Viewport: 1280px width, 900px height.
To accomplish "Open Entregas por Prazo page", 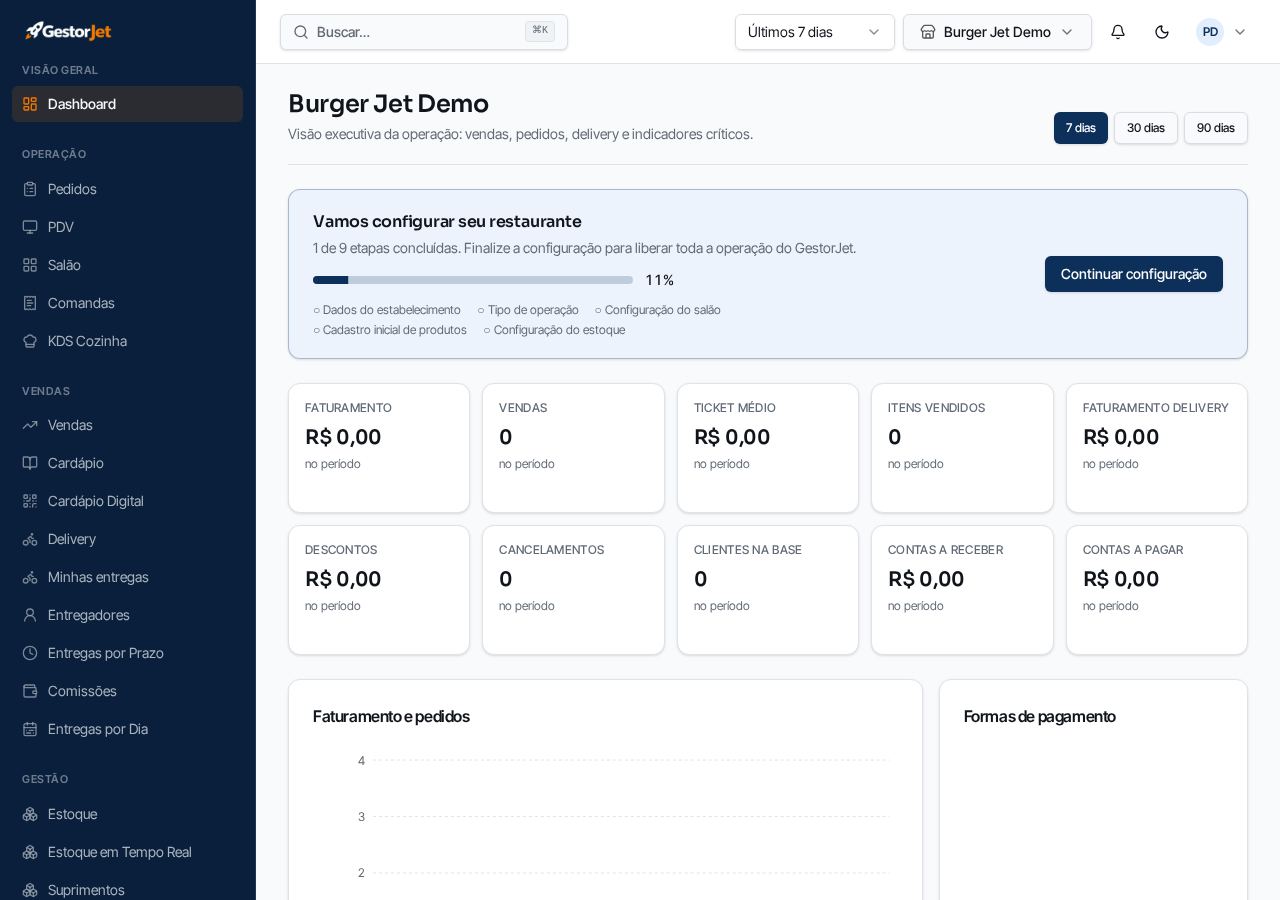I will coord(127,653).
